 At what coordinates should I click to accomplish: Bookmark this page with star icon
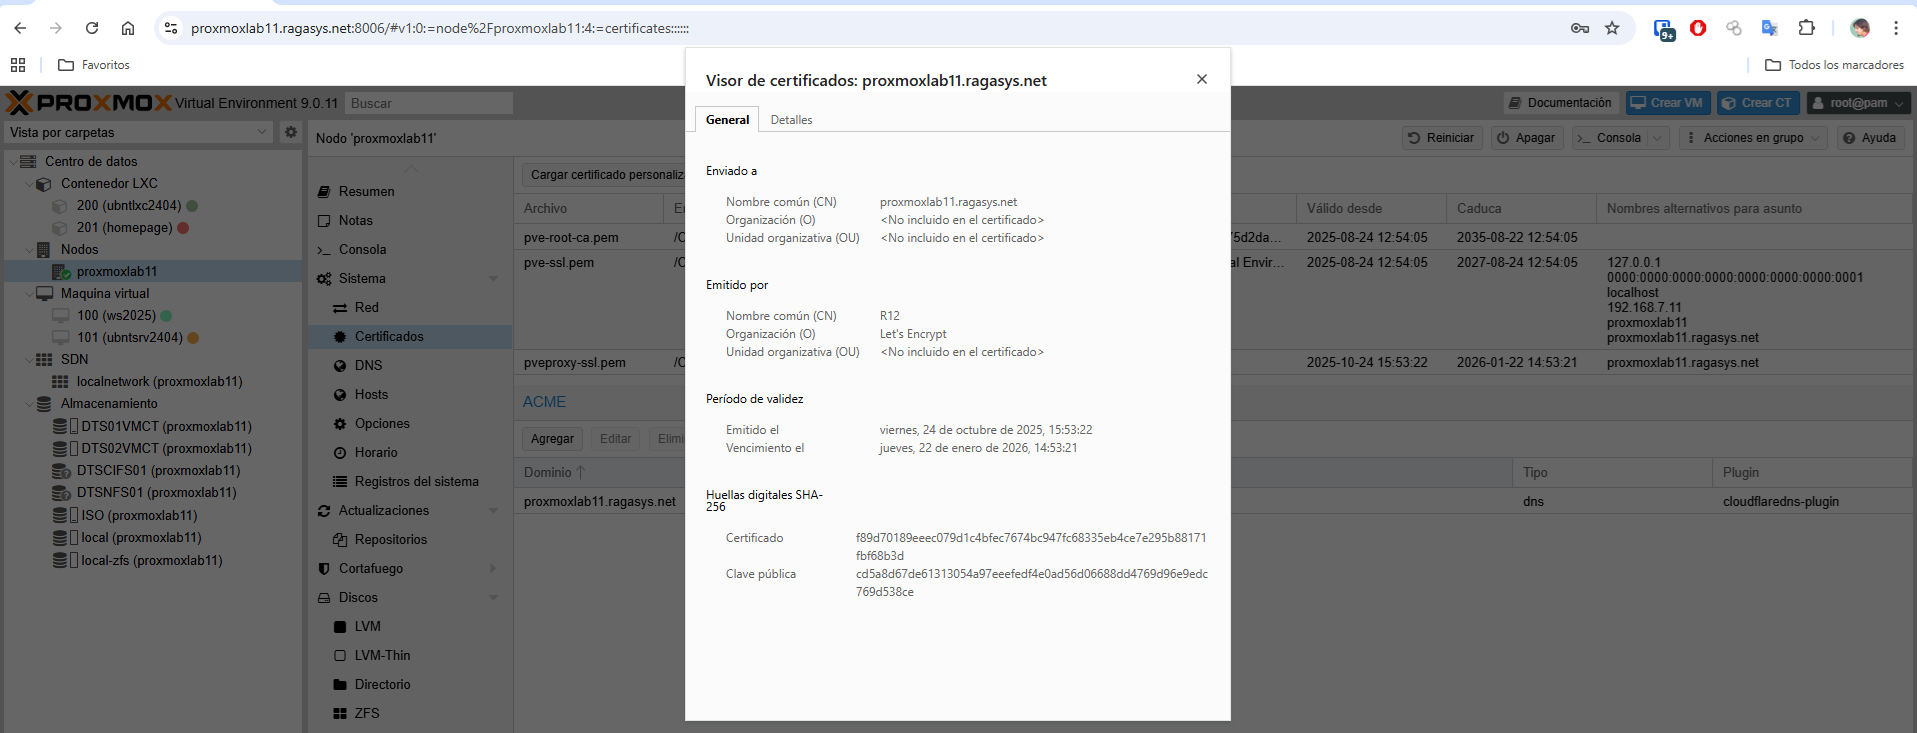tap(1612, 28)
